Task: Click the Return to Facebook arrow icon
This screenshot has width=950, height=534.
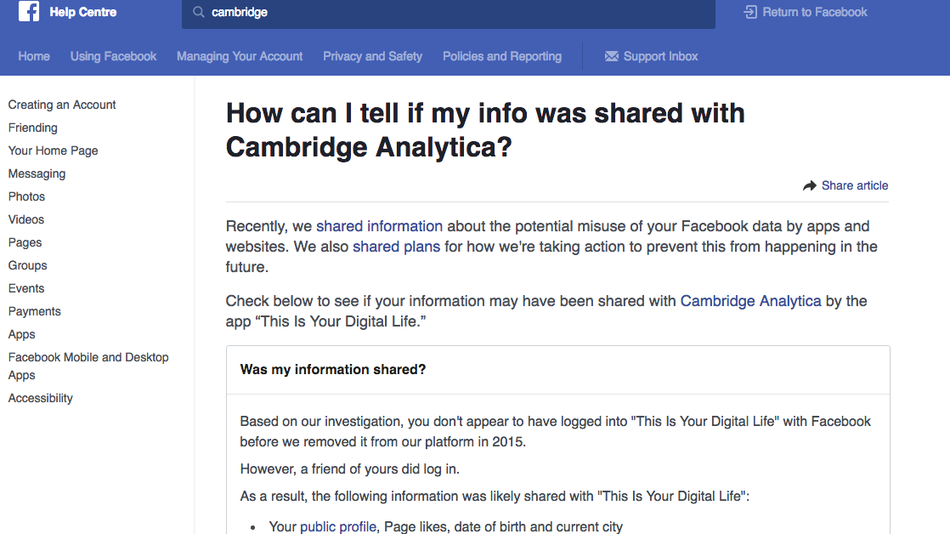Action: (750, 12)
